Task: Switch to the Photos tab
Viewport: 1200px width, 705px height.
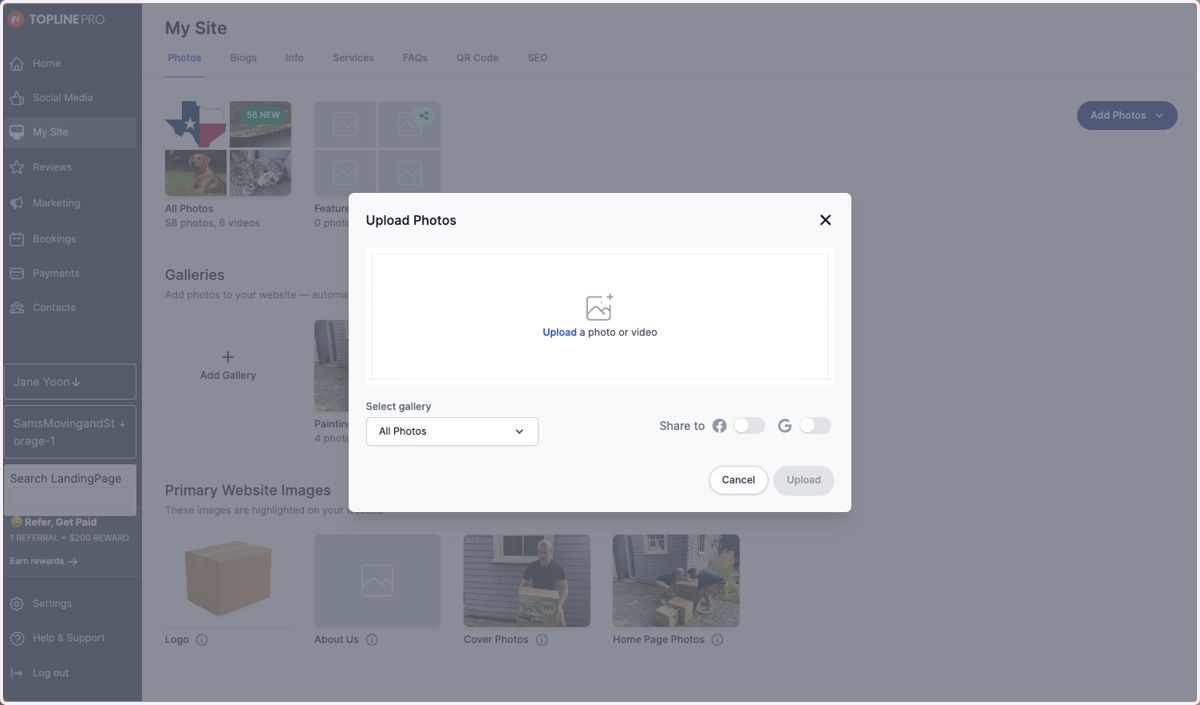Action: pyautogui.click(x=184, y=58)
